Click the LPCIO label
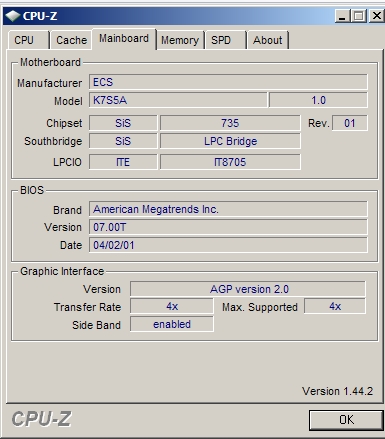The width and height of the screenshot is (385, 439). (x=67, y=162)
